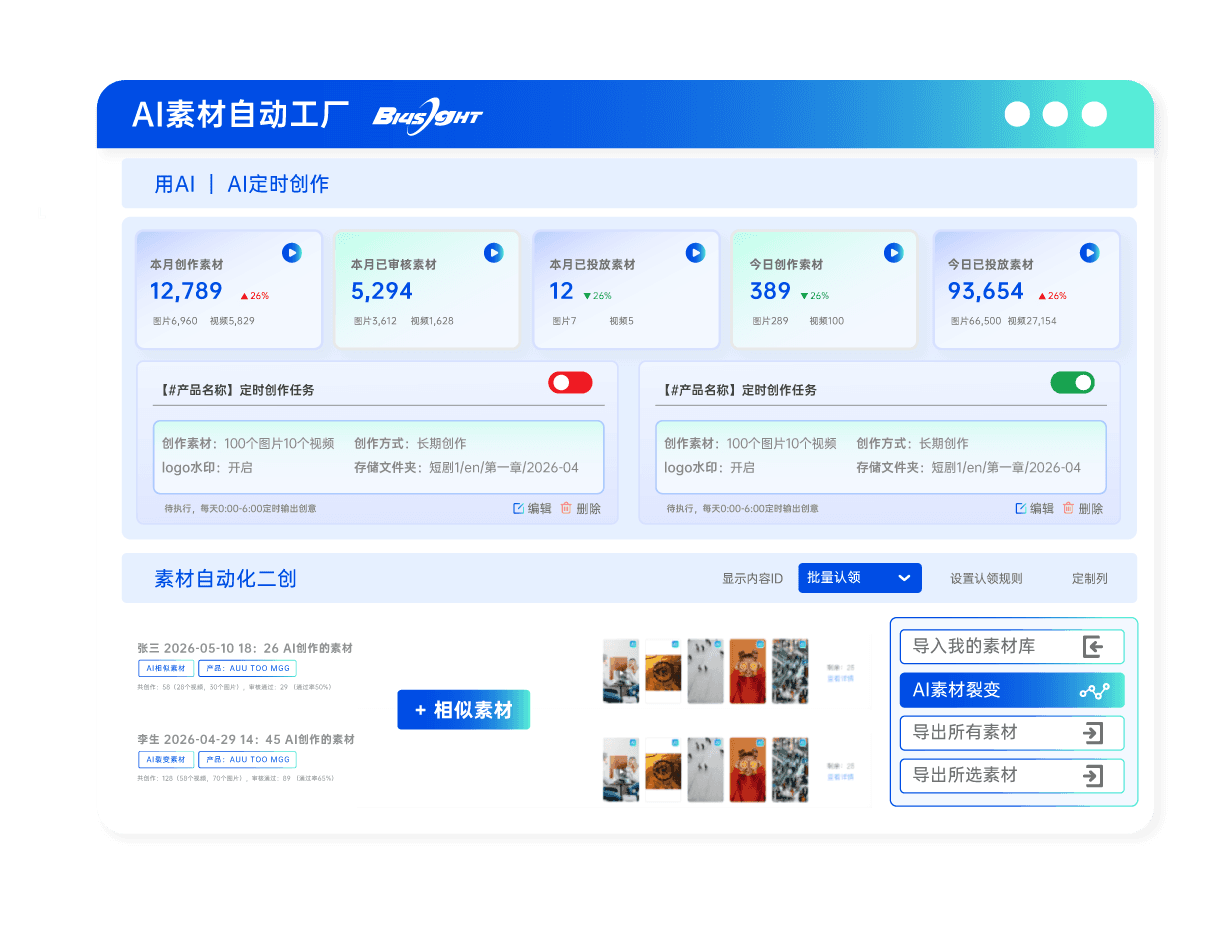Open the 批量认领 dropdown
Screen dimensions: 1224x933
859,578
